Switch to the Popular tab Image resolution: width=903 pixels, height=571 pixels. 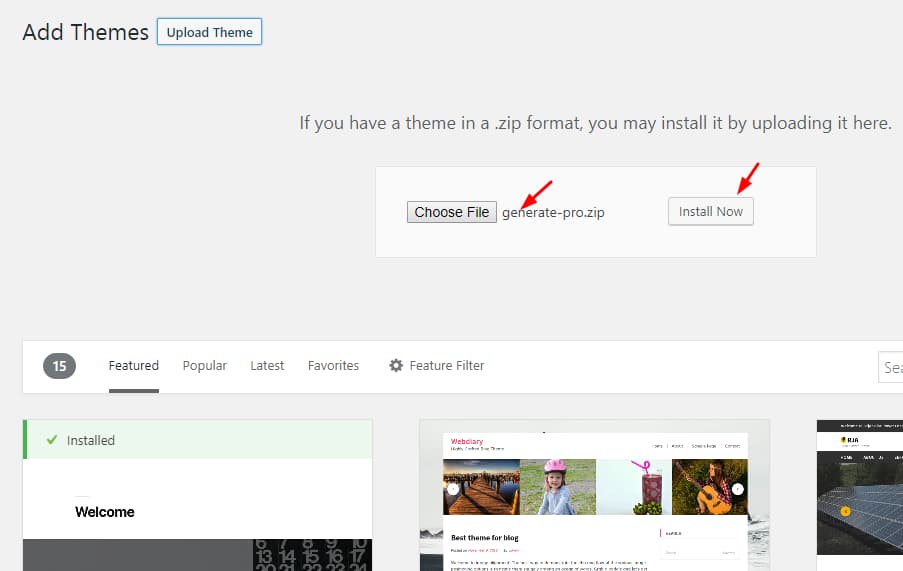tap(204, 366)
